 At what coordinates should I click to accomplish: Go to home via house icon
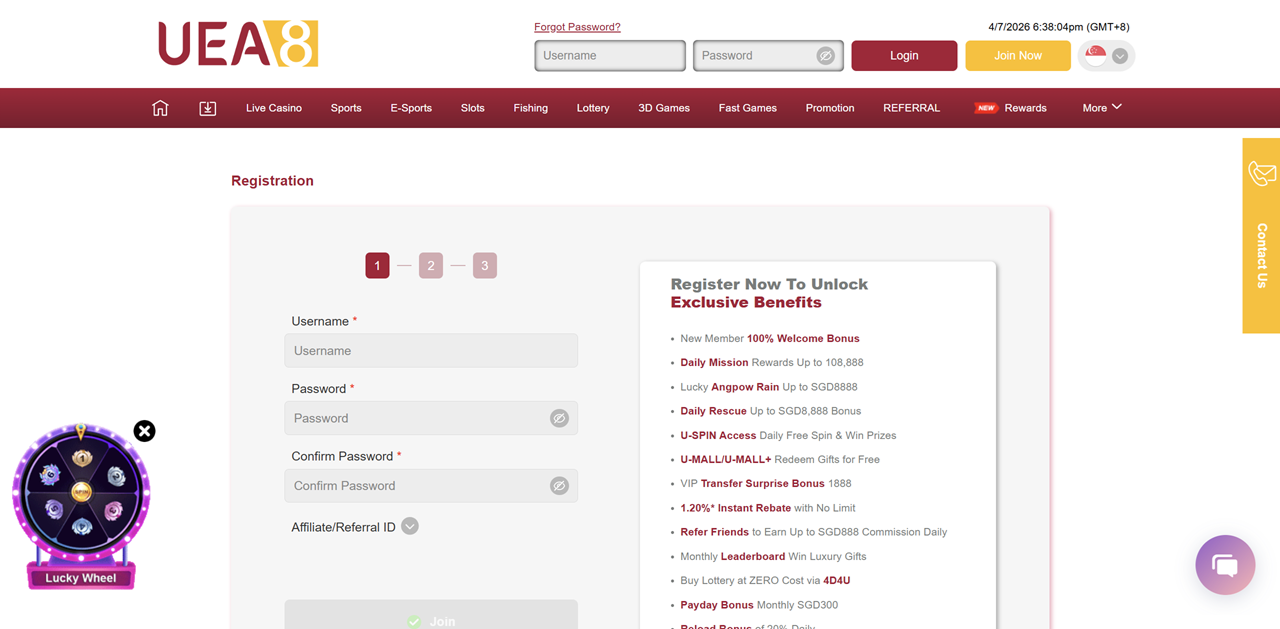[x=160, y=108]
